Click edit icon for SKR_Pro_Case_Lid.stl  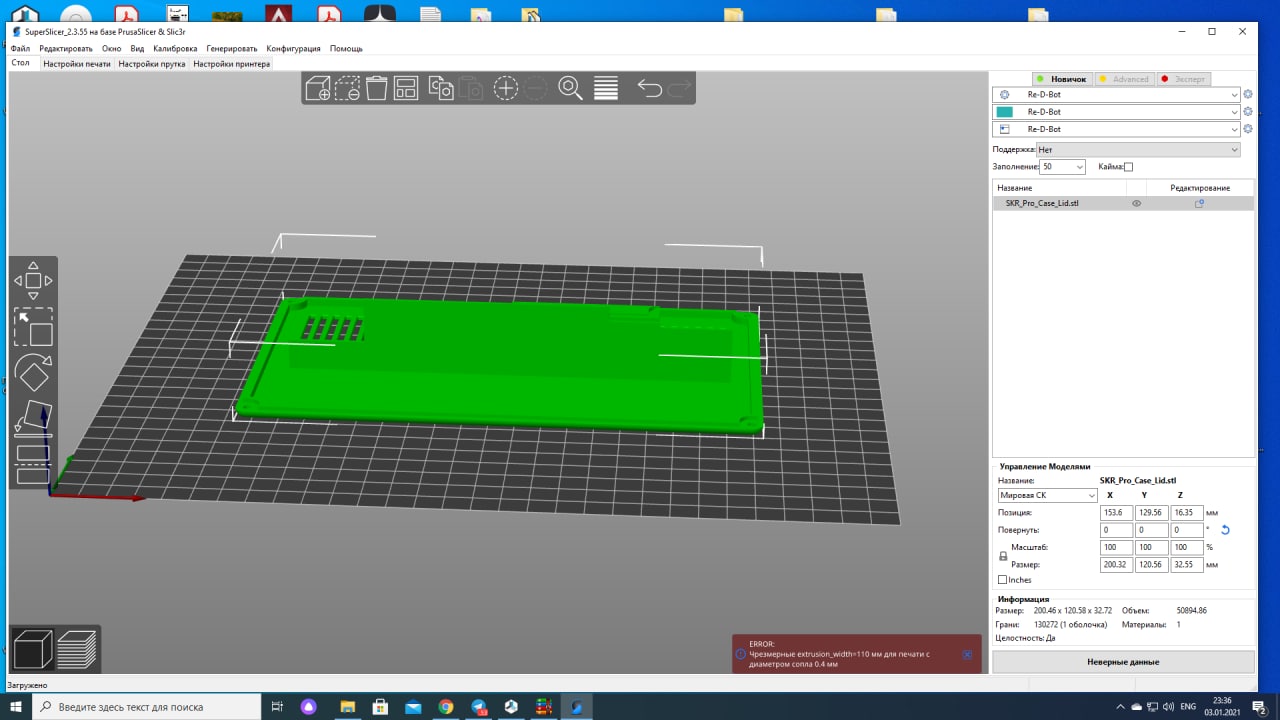tap(1199, 203)
